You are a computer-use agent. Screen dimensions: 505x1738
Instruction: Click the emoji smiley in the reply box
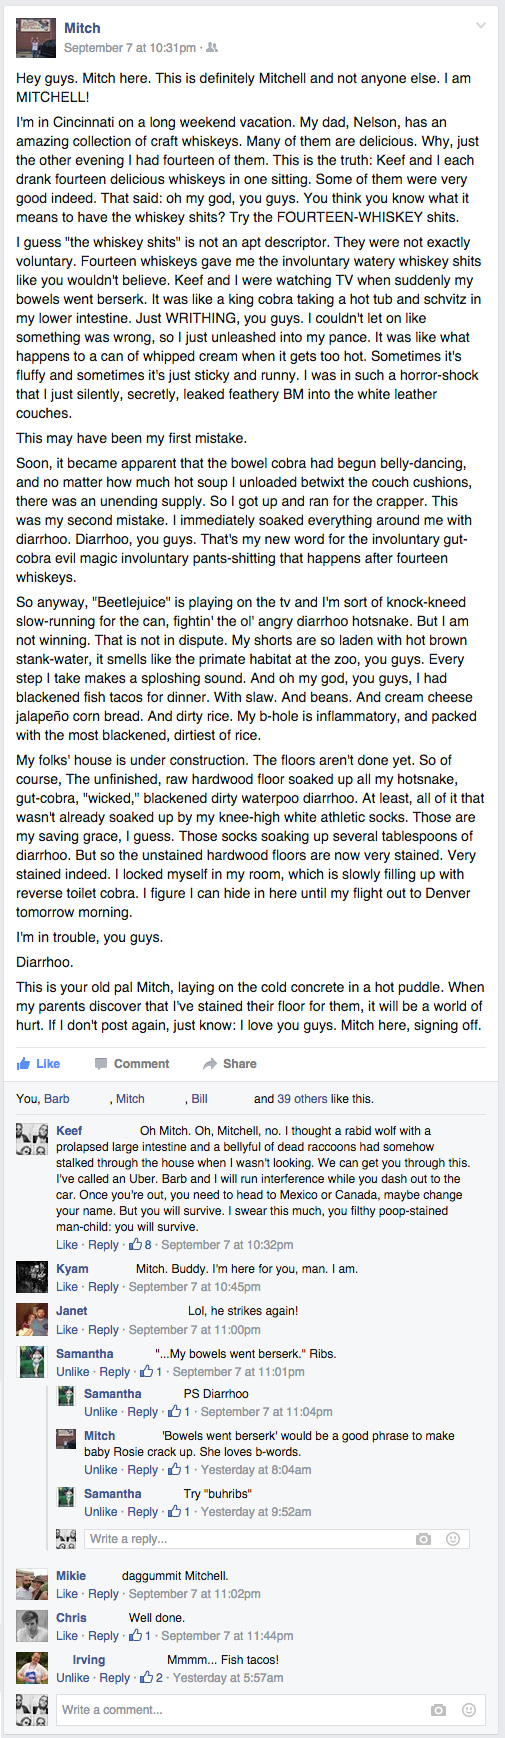pos(453,1539)
